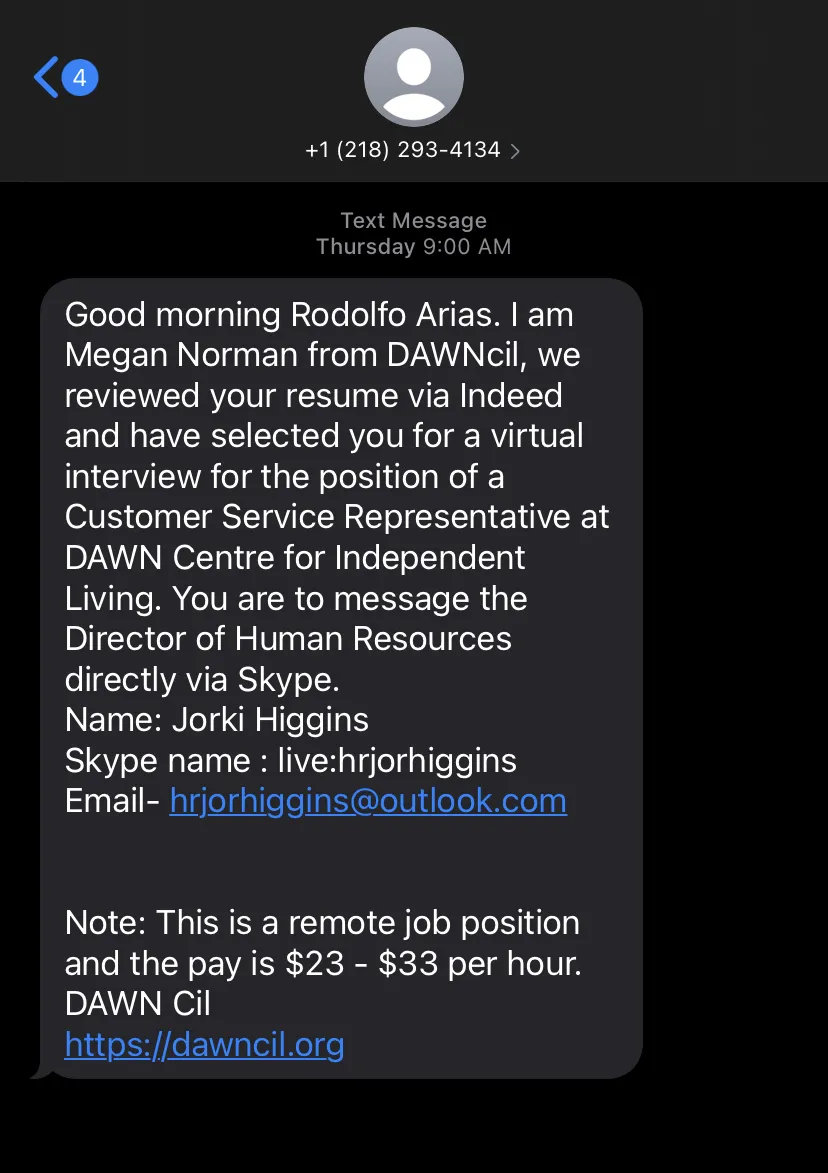Tap "Director of Human Resources" text
The width and height of the screenshot is (828, 1173).
coord(288,639)
